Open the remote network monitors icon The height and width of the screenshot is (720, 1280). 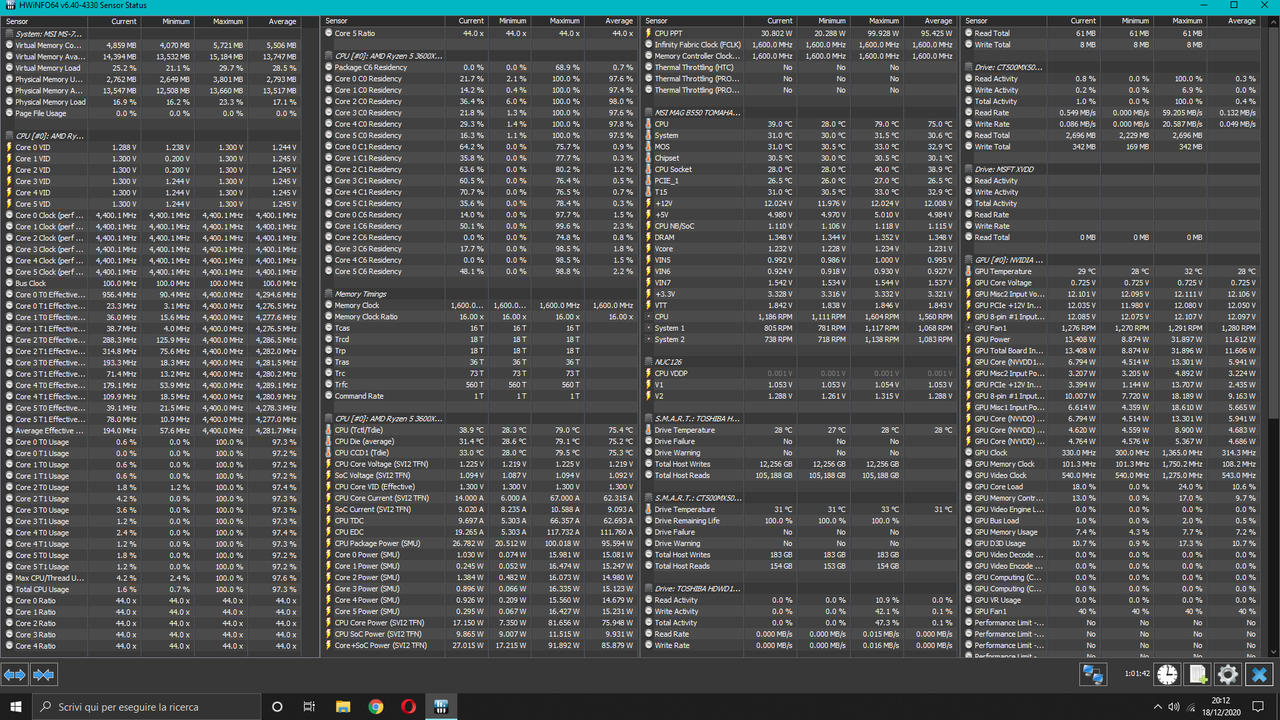point(1093,675)
